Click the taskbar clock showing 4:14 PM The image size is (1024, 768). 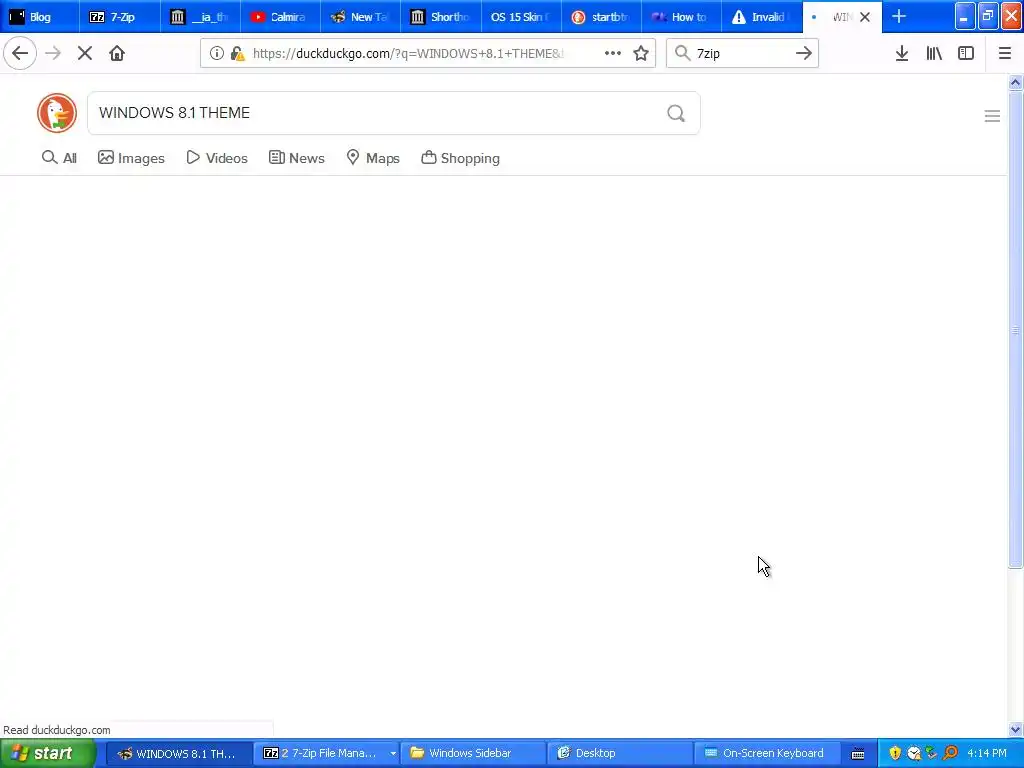pyautogui.click(x=987, y=754)
